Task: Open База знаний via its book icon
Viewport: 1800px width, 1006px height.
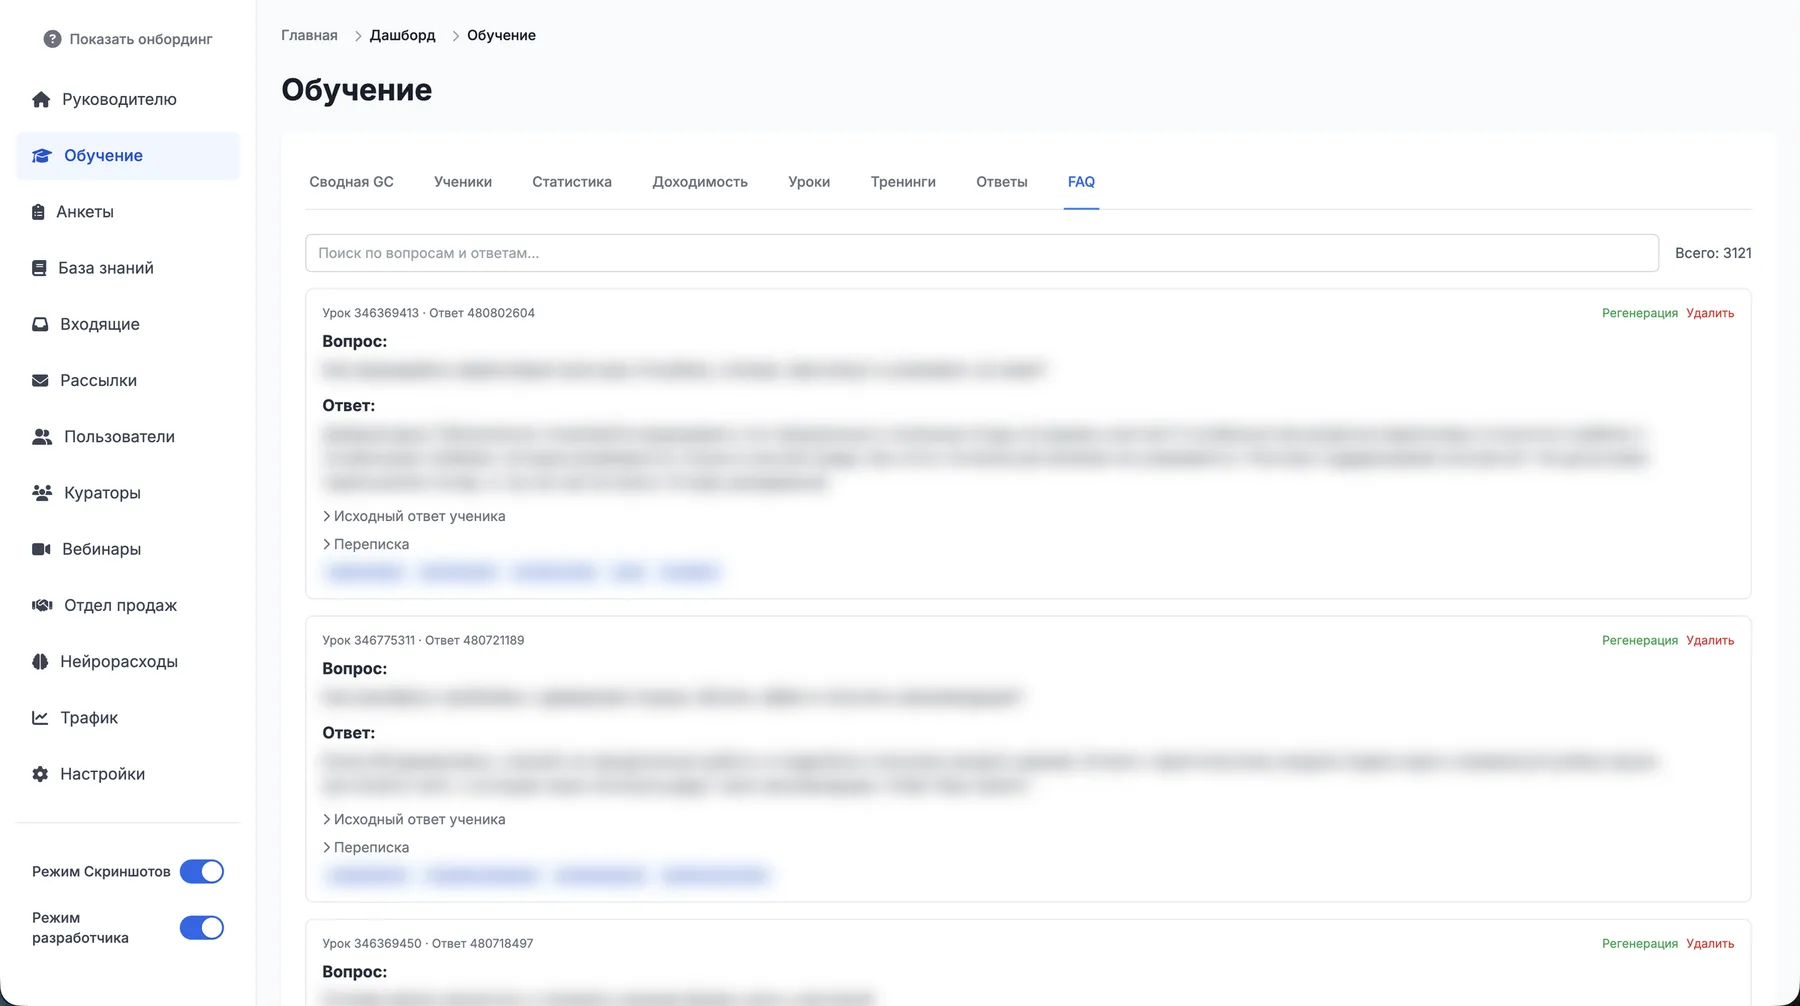Action: click(39, 268)
